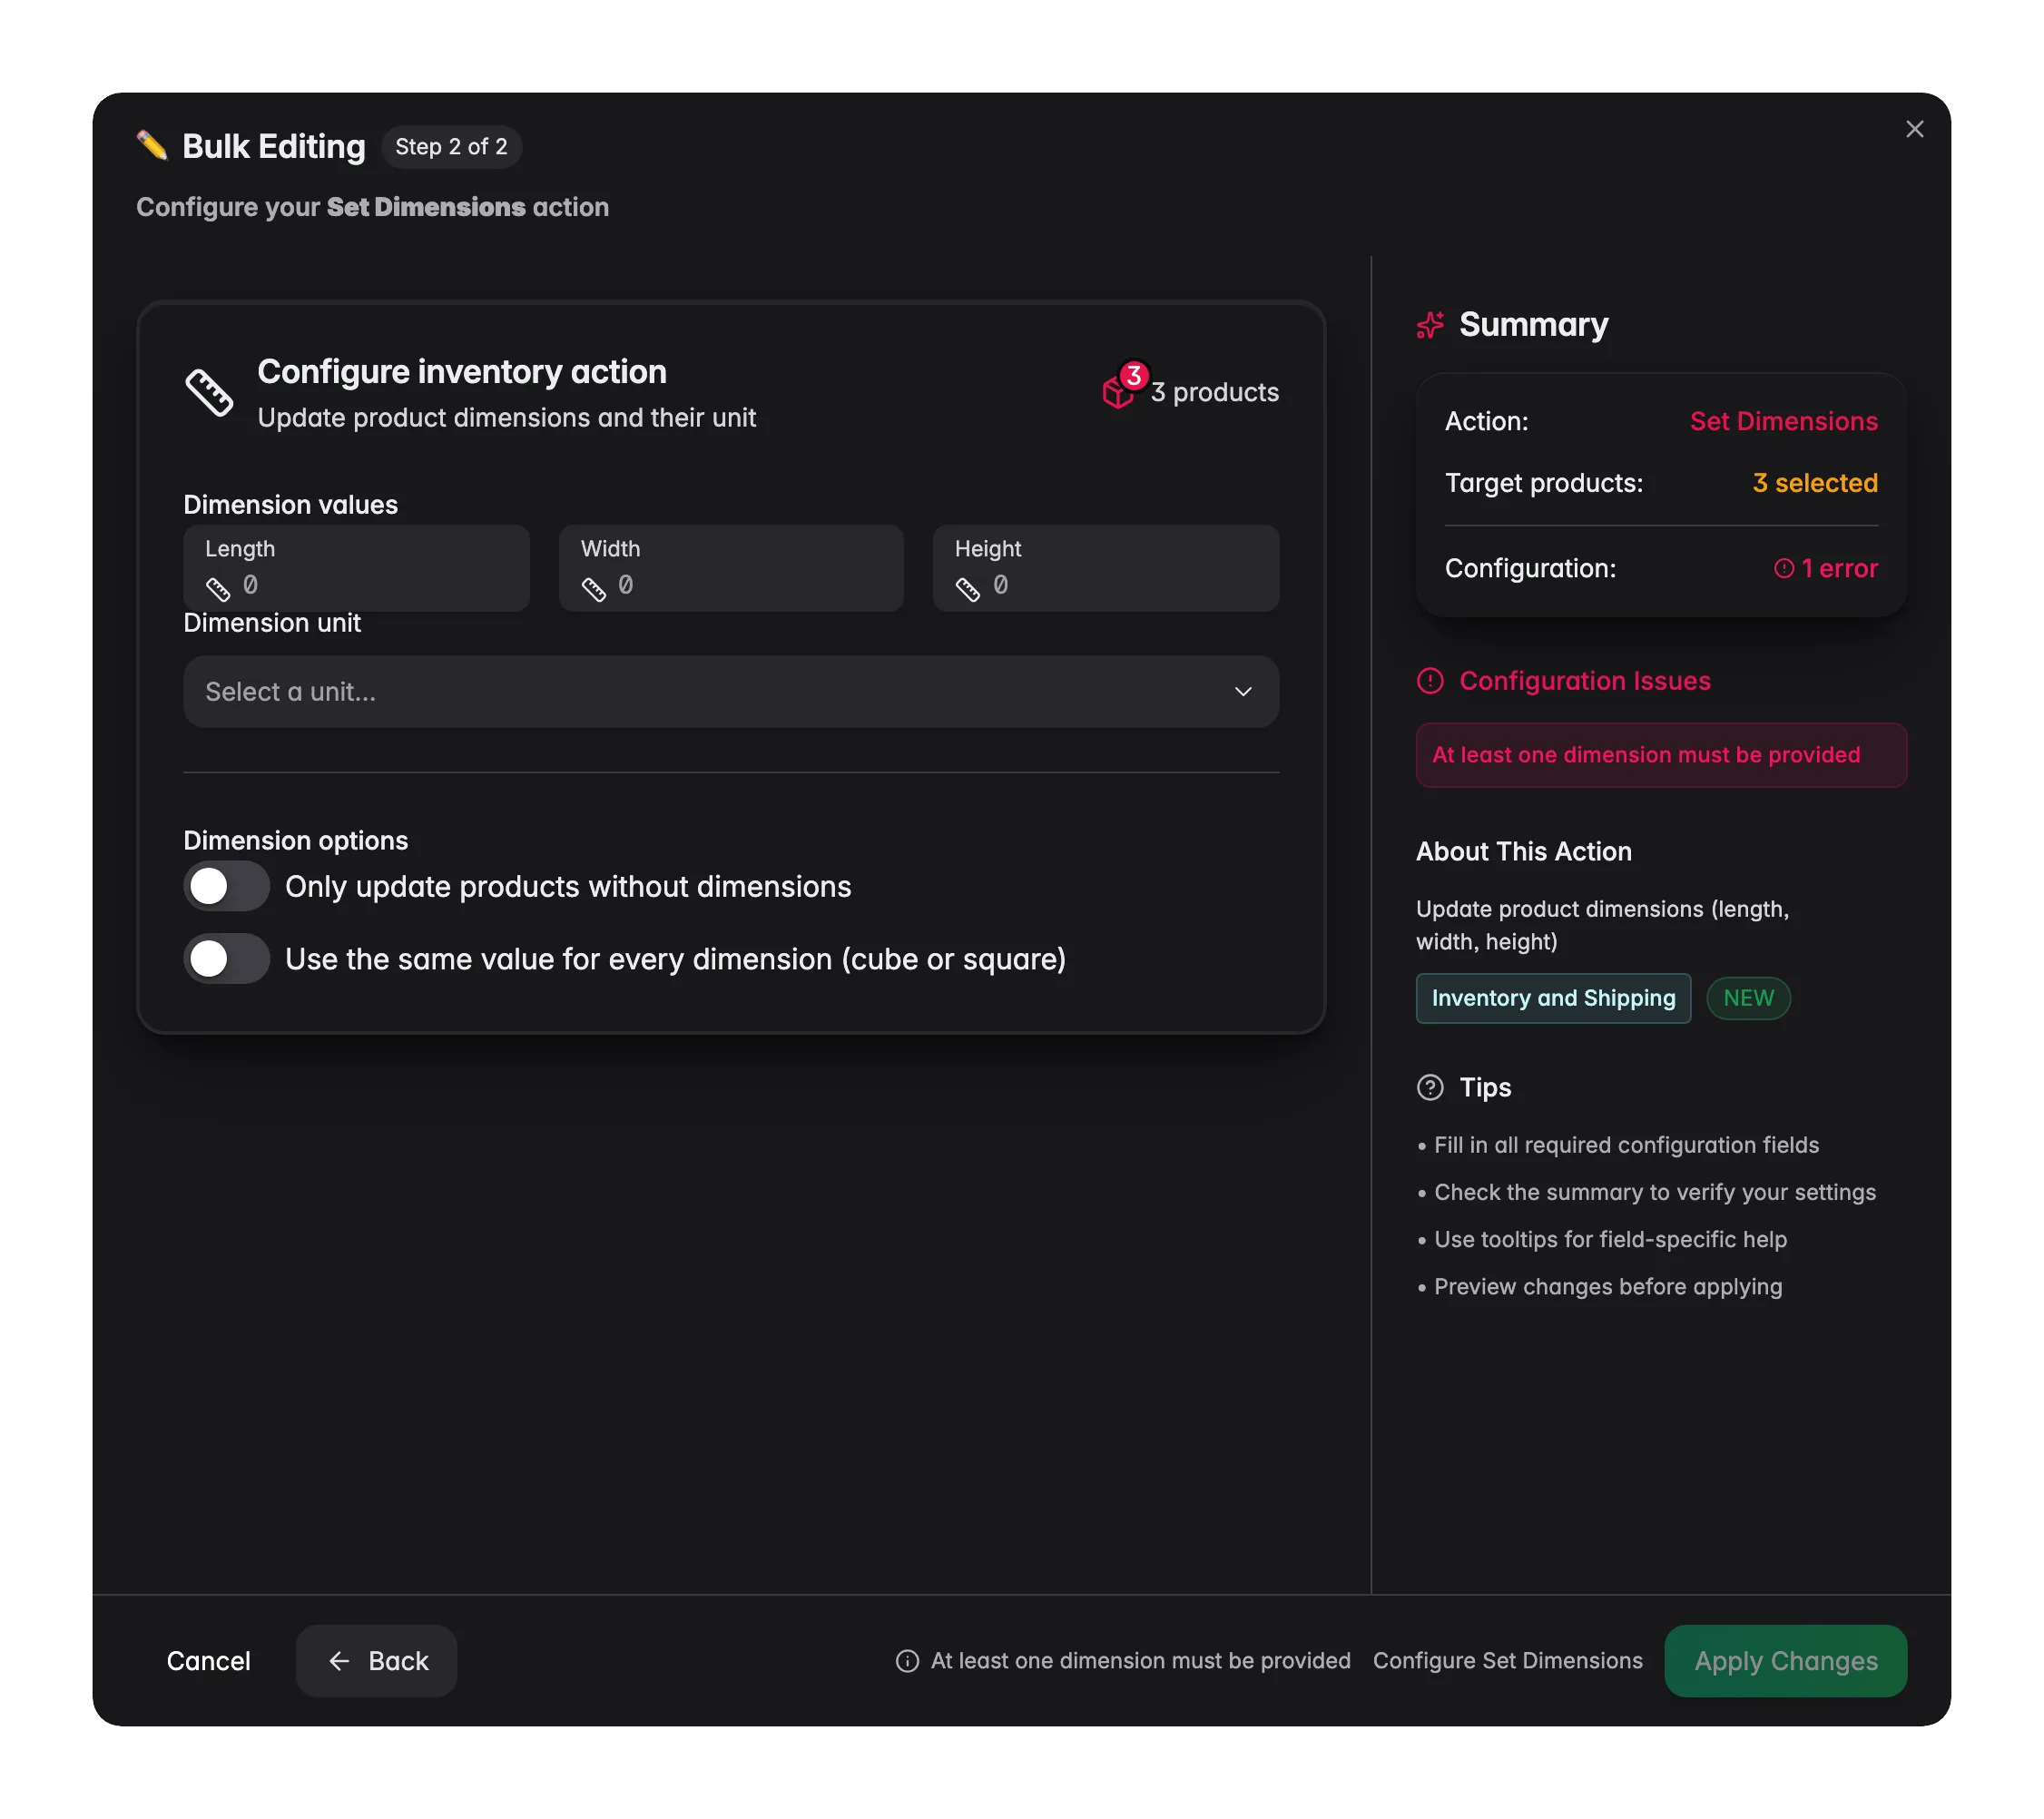Open the Select a unit dropdown
This screenshot has width=2044, height=1819.
click(x=731, y=692)
